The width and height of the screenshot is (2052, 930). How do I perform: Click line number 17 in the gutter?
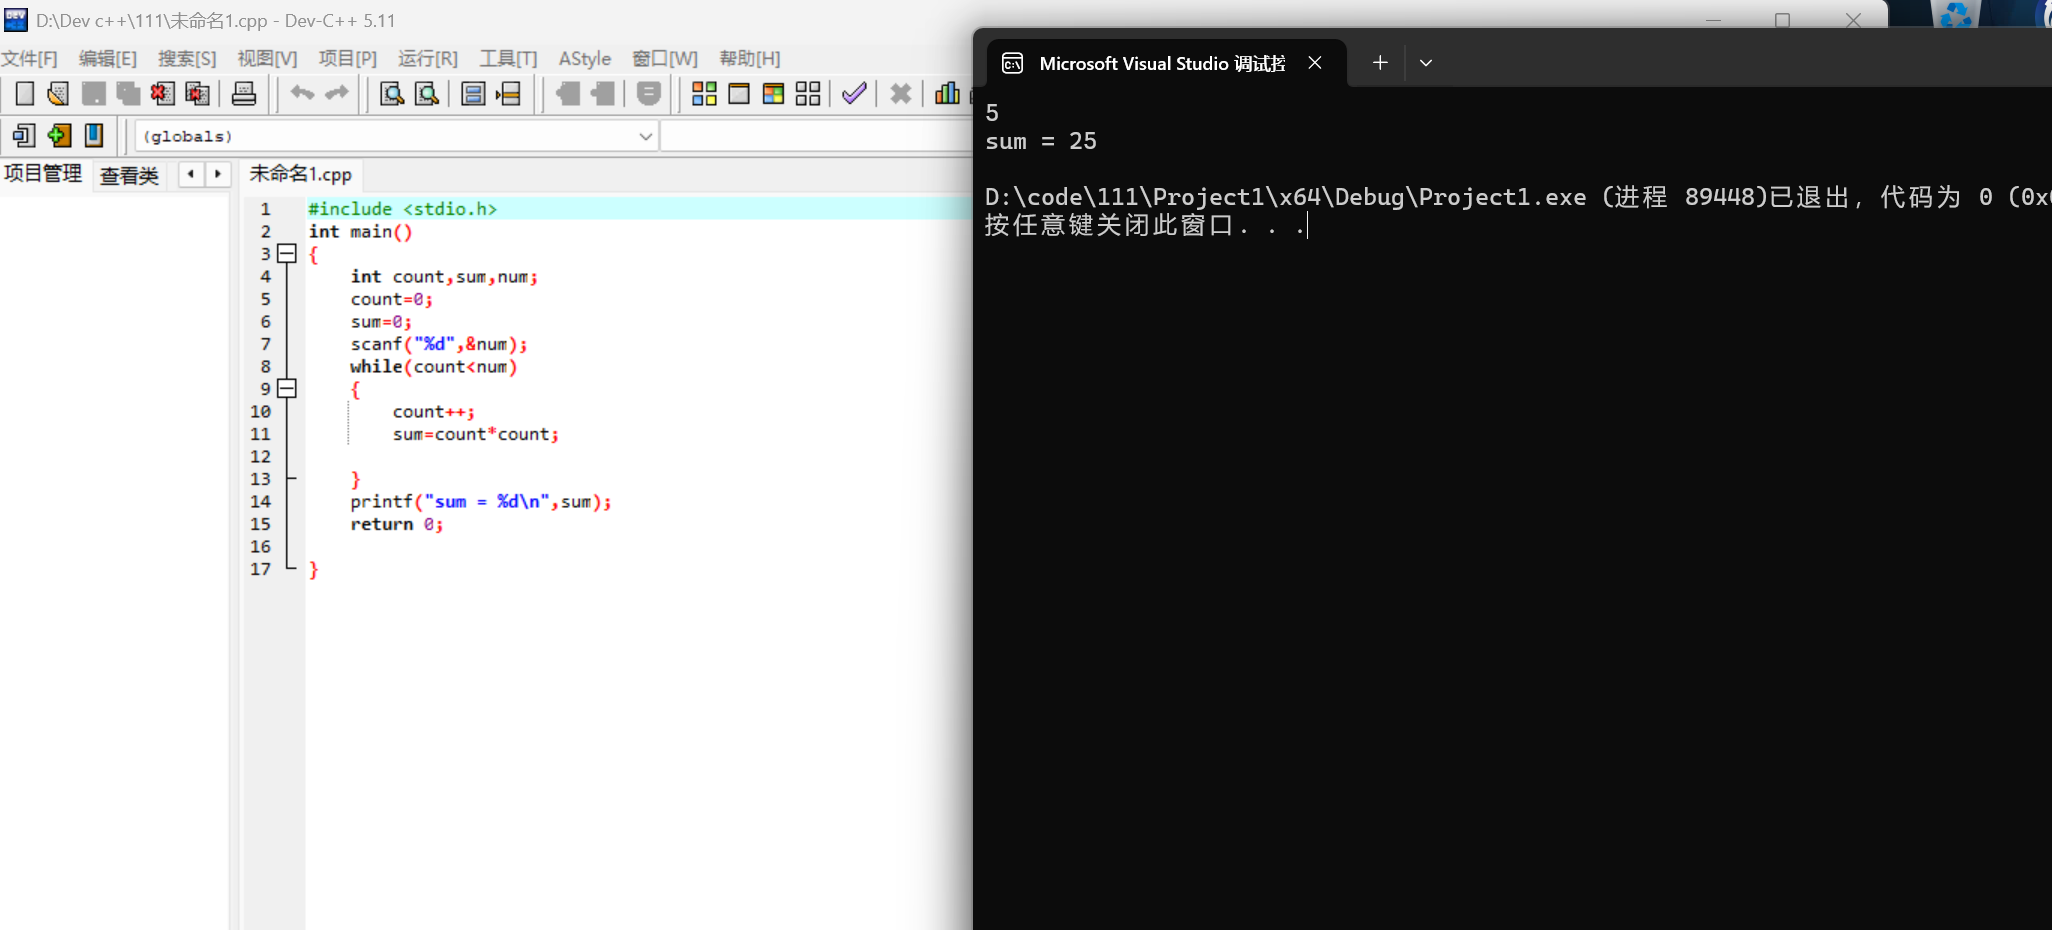point(260,569)
